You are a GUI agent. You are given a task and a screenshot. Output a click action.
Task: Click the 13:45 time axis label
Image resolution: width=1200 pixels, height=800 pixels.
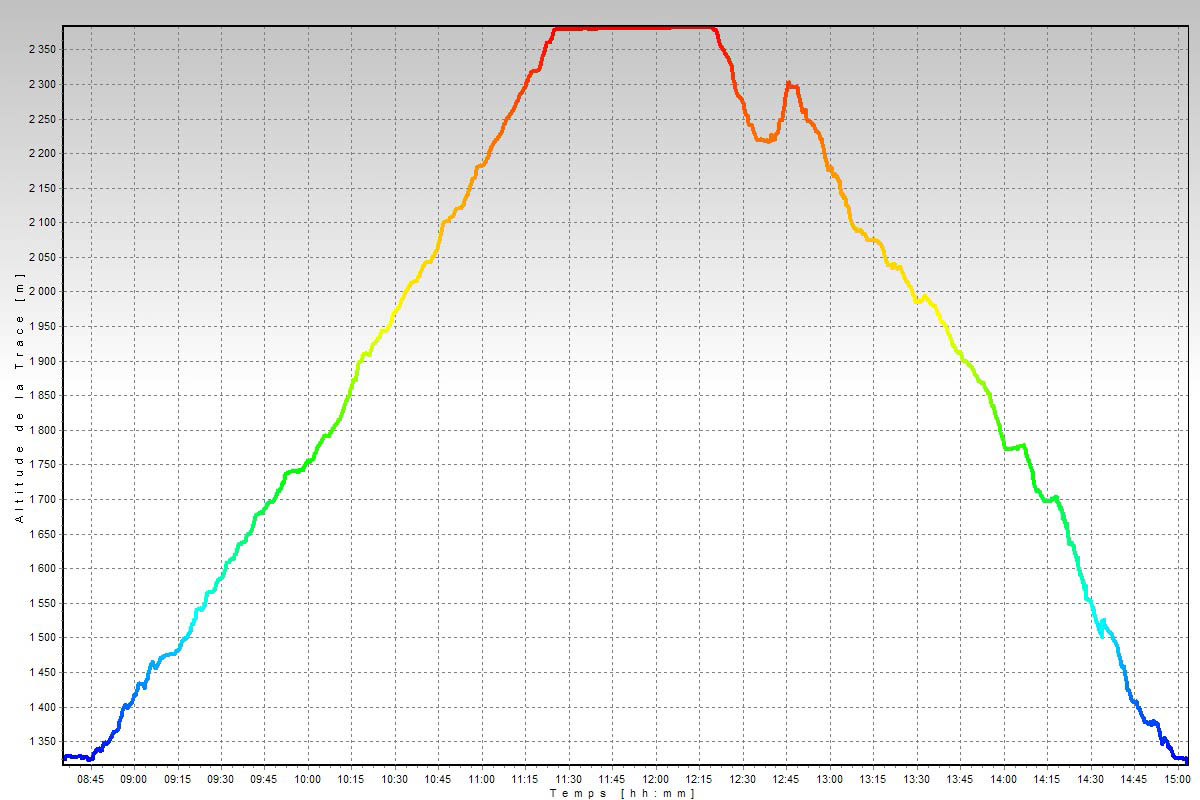click(x=960, y=778)
